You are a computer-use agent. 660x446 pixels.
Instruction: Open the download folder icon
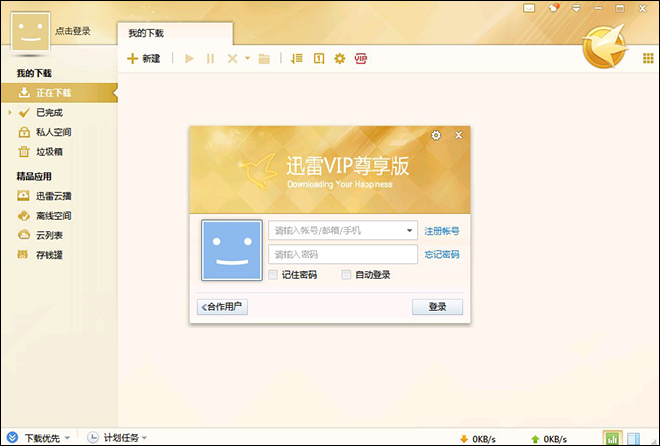264,59
